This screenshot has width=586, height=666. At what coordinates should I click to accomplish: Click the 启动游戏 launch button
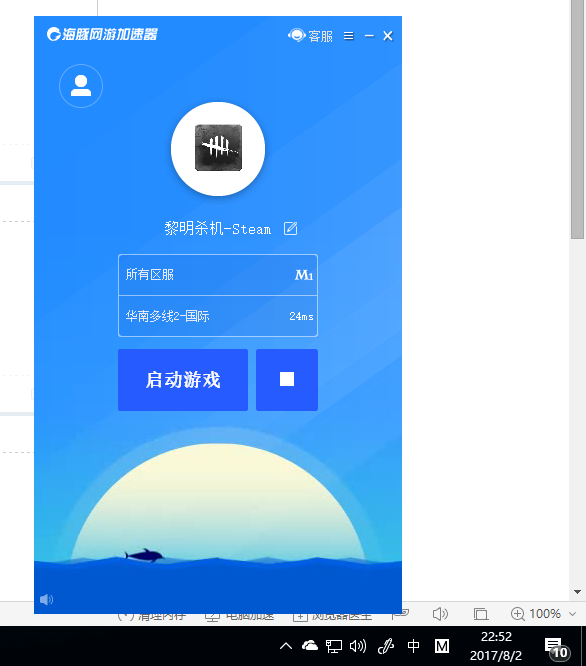click(183, 380)
